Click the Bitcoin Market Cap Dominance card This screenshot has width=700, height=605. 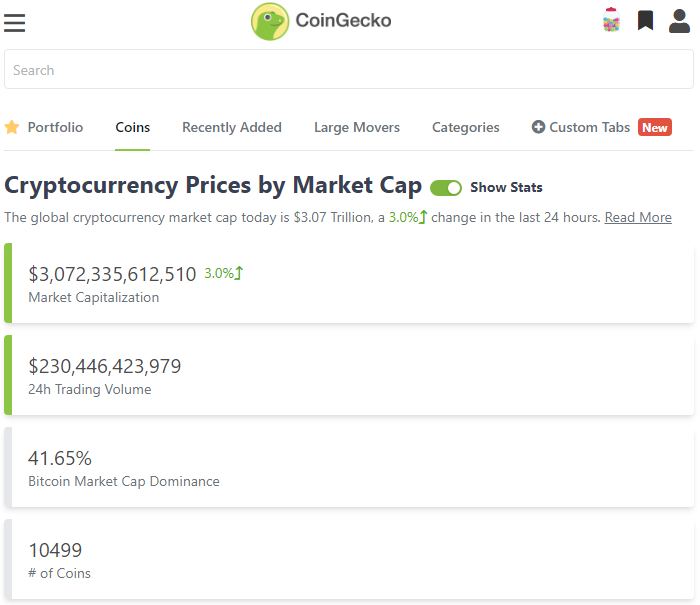[x=349, y=467]
